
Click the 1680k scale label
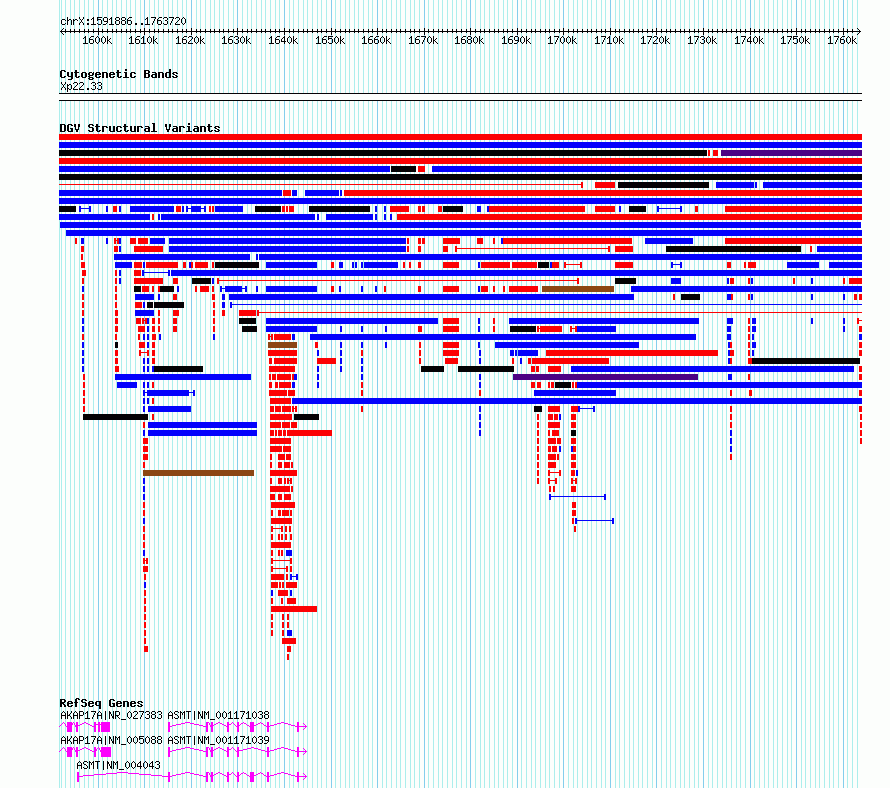469,40
